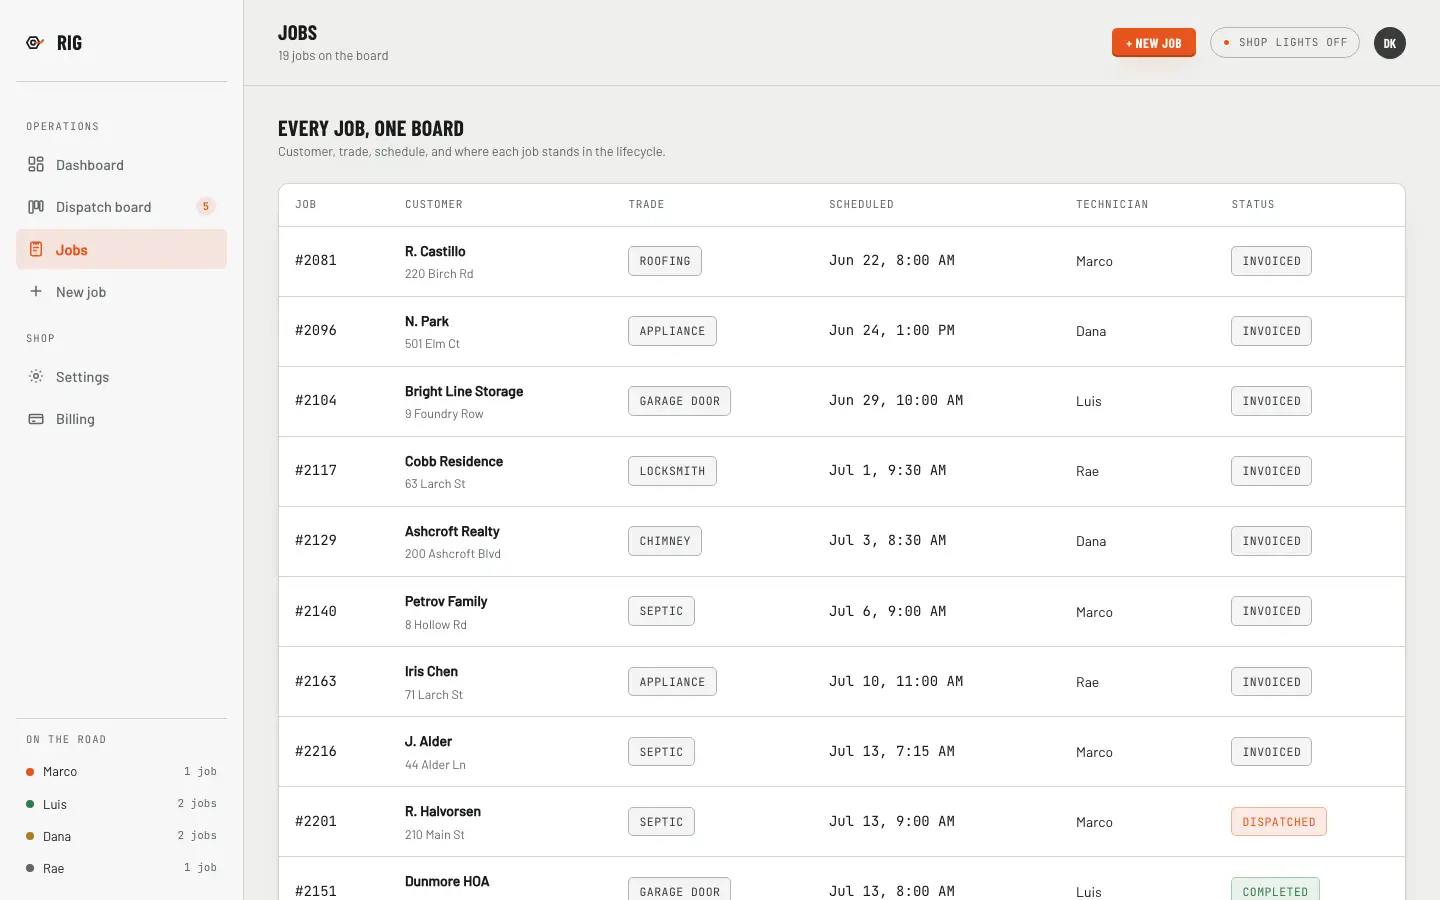Open the DK user avatar
Viewport: 1440px width, 900px height.
(1390, 43)
